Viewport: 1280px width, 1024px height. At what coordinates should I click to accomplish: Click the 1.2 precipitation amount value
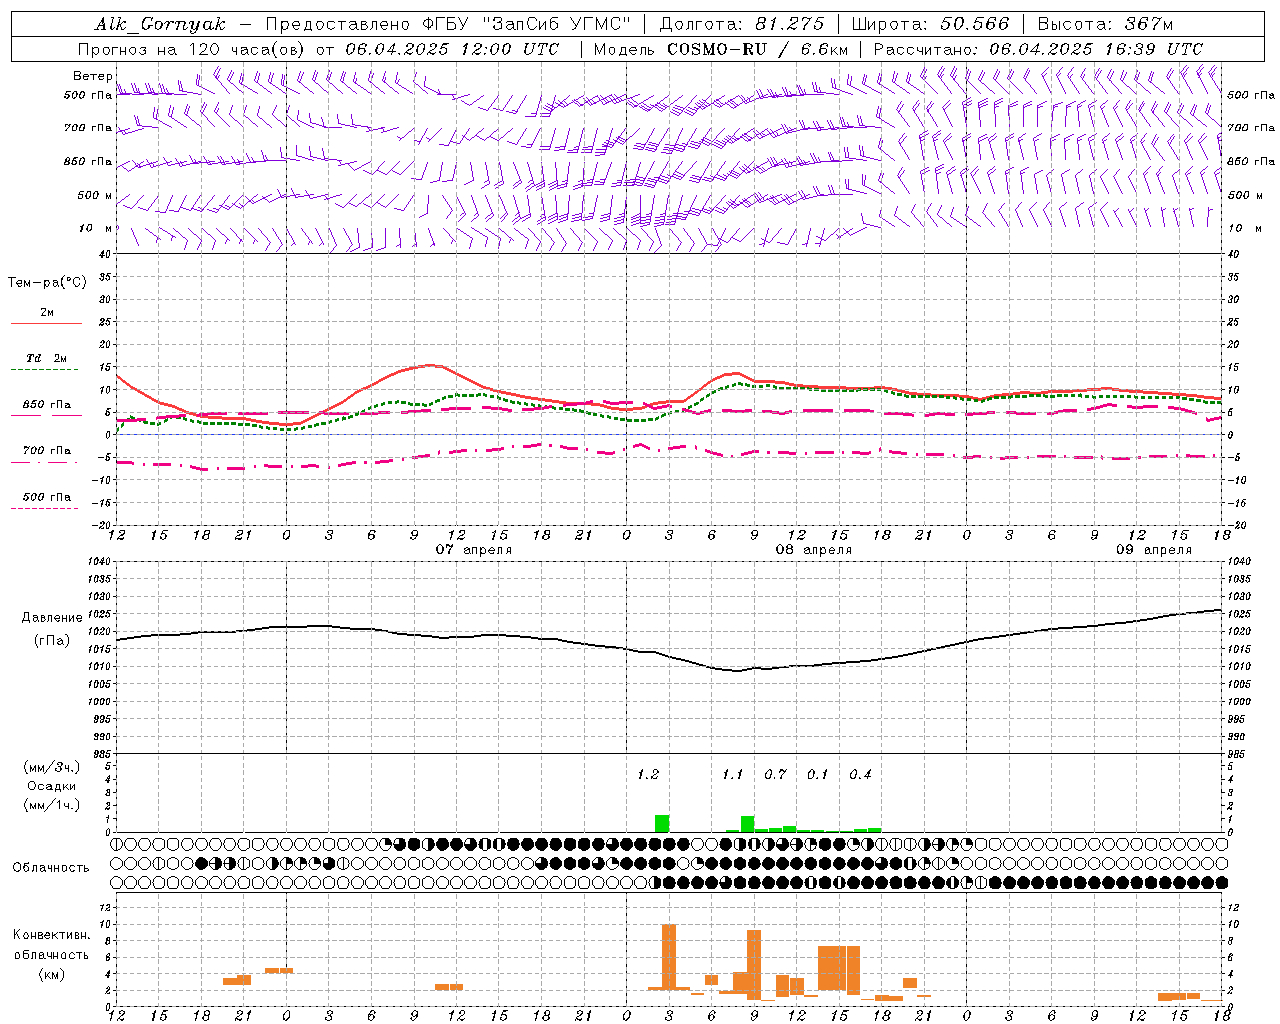coord(648,774)
